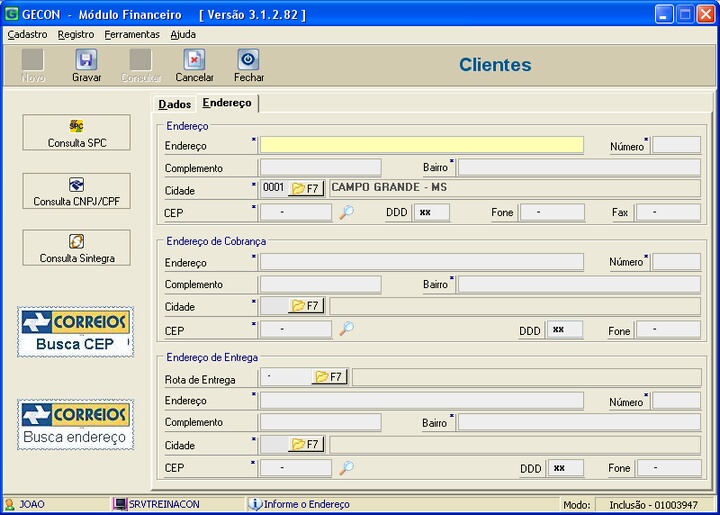Select the Endereço tab
The image size is (720, 515).
[x=227, y=103]
